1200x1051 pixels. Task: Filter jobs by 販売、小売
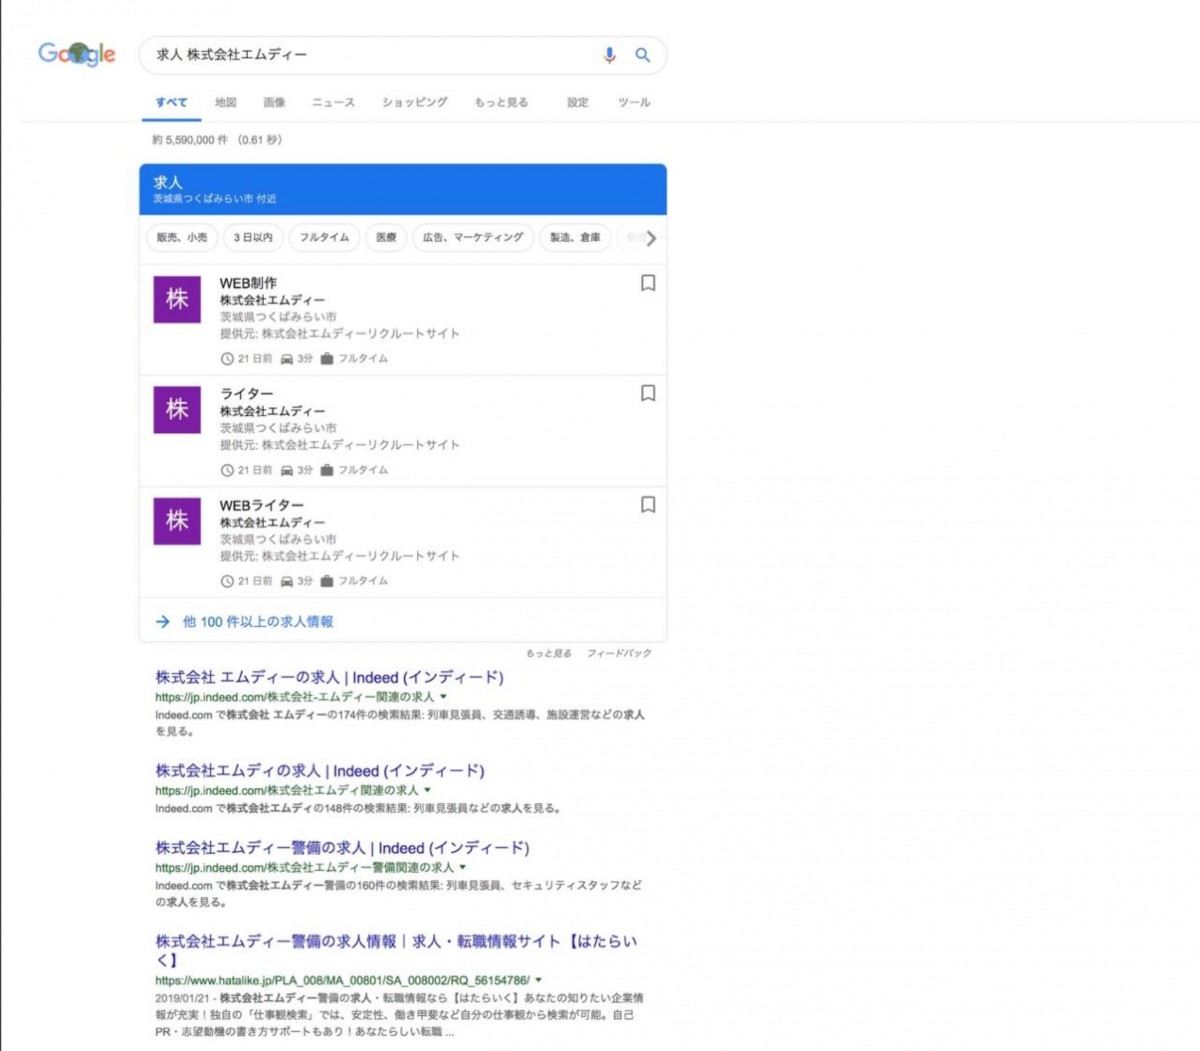click(182, 238)
